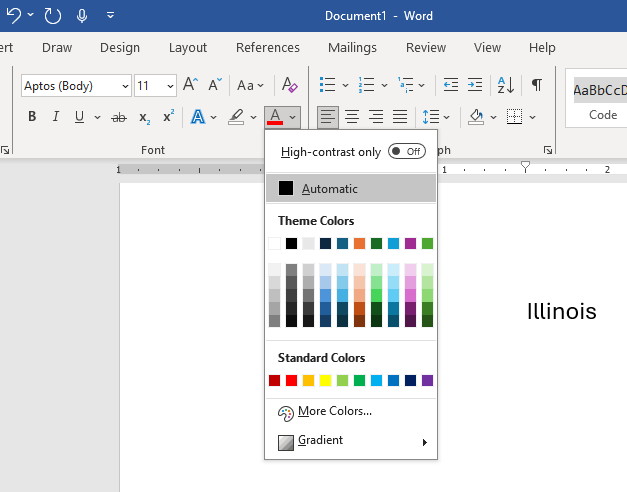
Task: Click the Illinois text in document
Action: [x=561, y=312]
